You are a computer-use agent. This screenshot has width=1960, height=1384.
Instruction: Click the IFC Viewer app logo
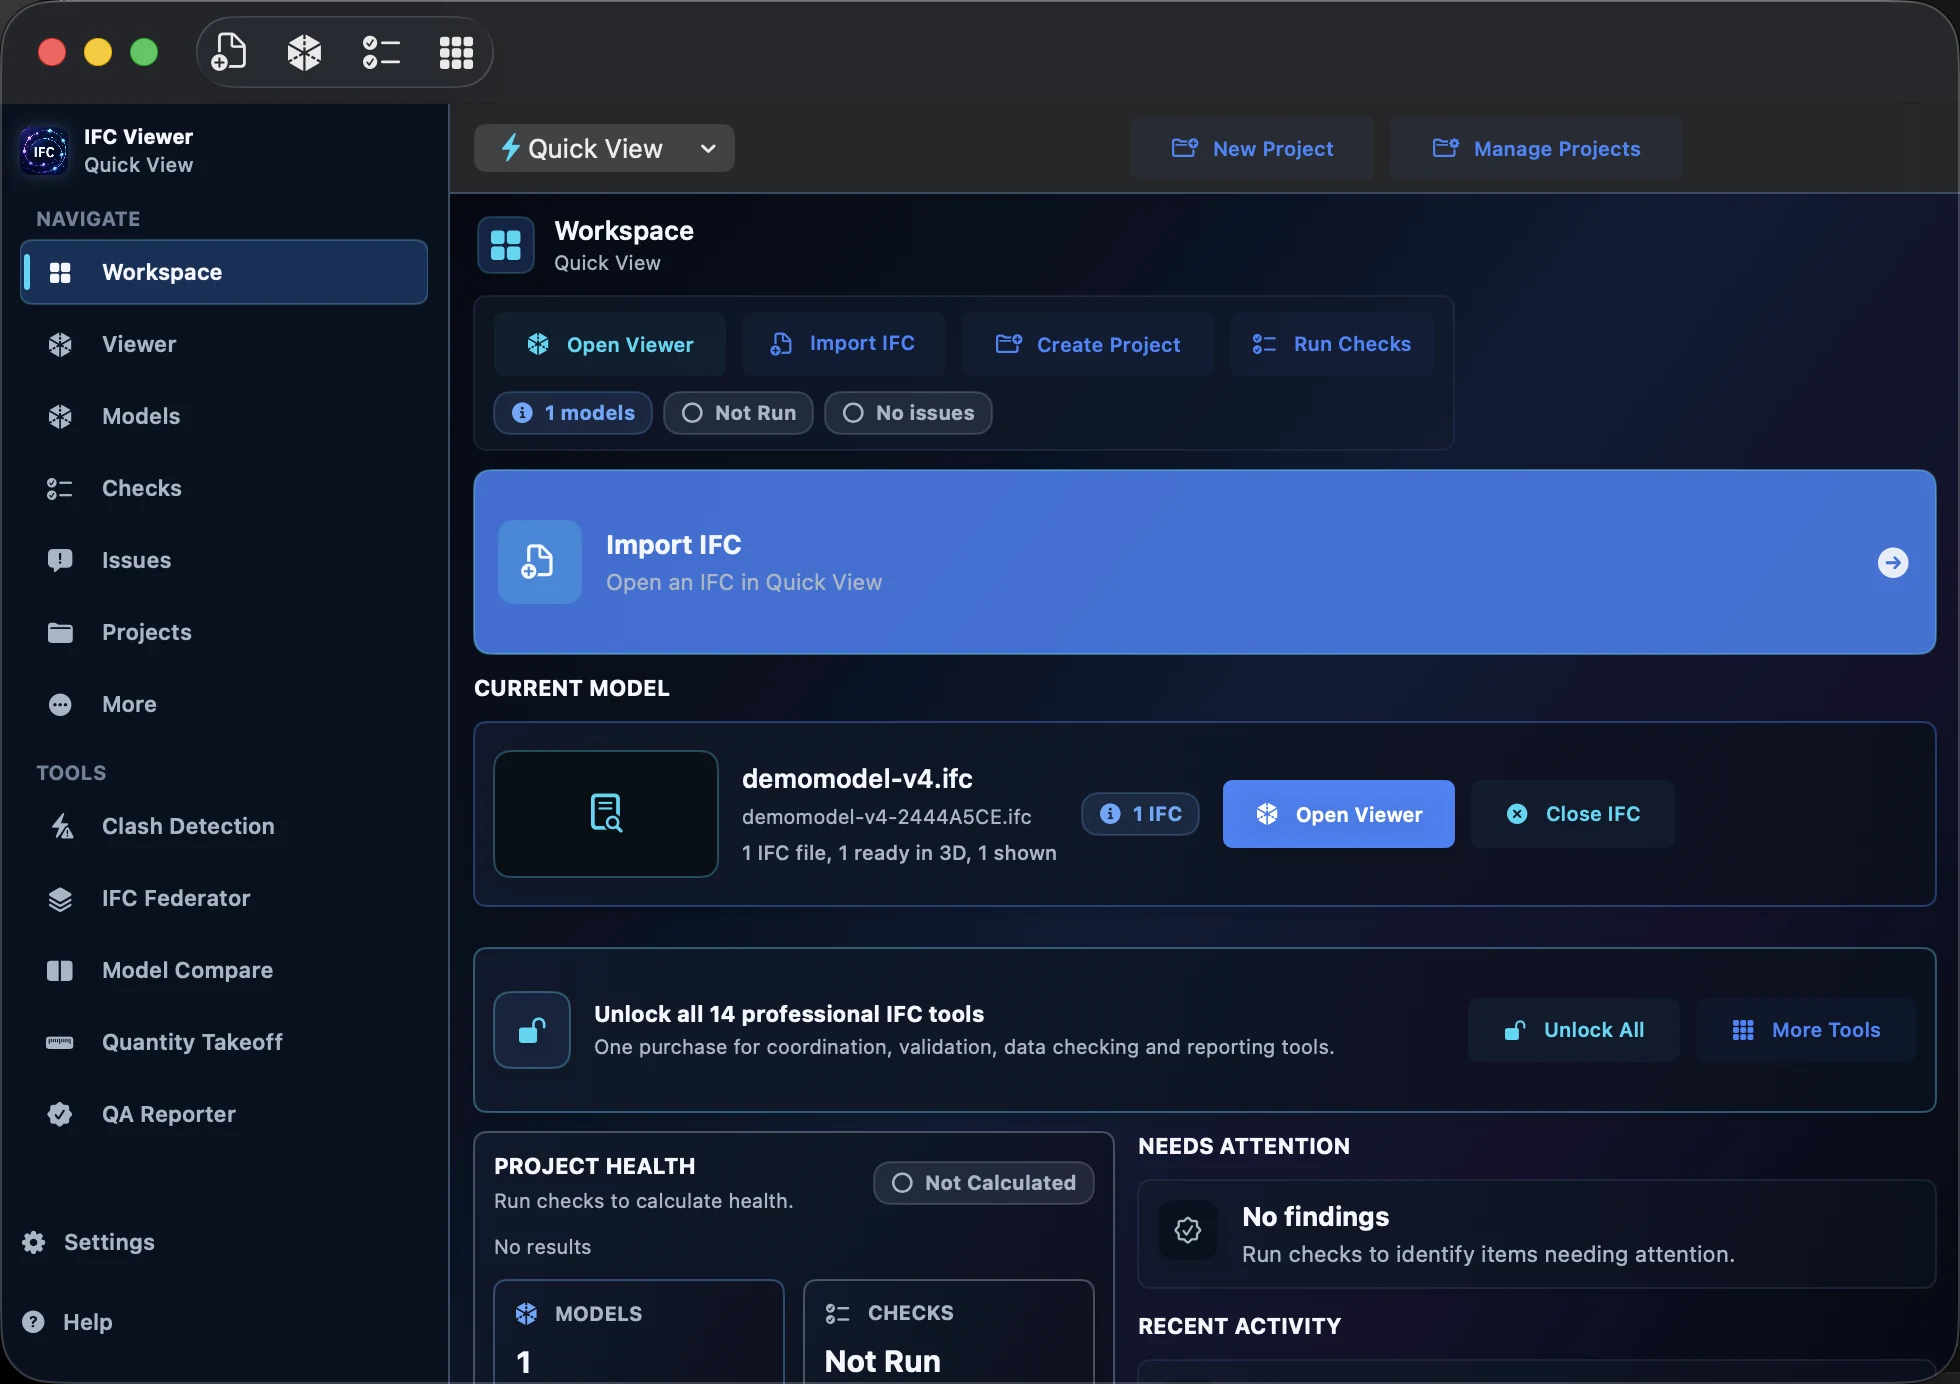pyautogui.click(x=45, y=151)
